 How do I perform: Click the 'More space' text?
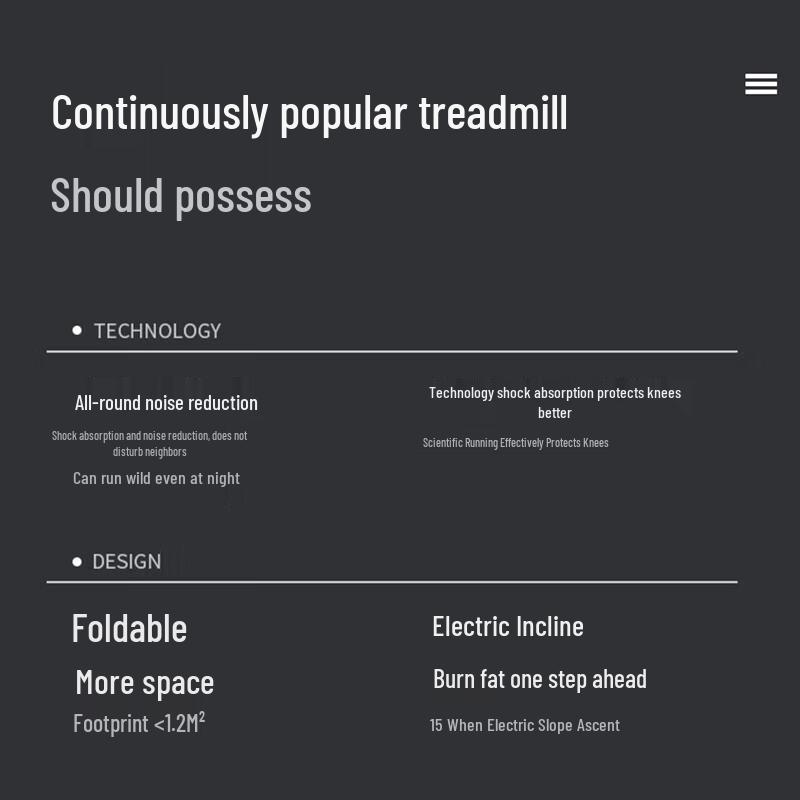pyautogui.click(x=145, y=683)
